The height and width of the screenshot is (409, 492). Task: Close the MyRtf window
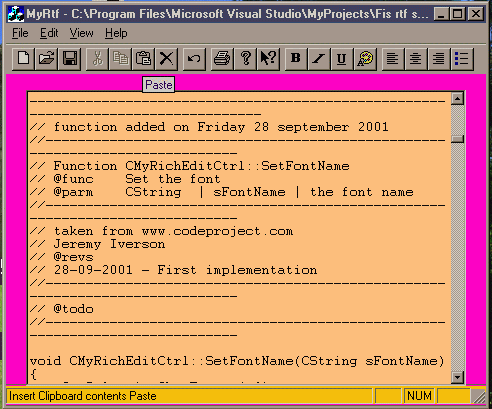(476, 14)
